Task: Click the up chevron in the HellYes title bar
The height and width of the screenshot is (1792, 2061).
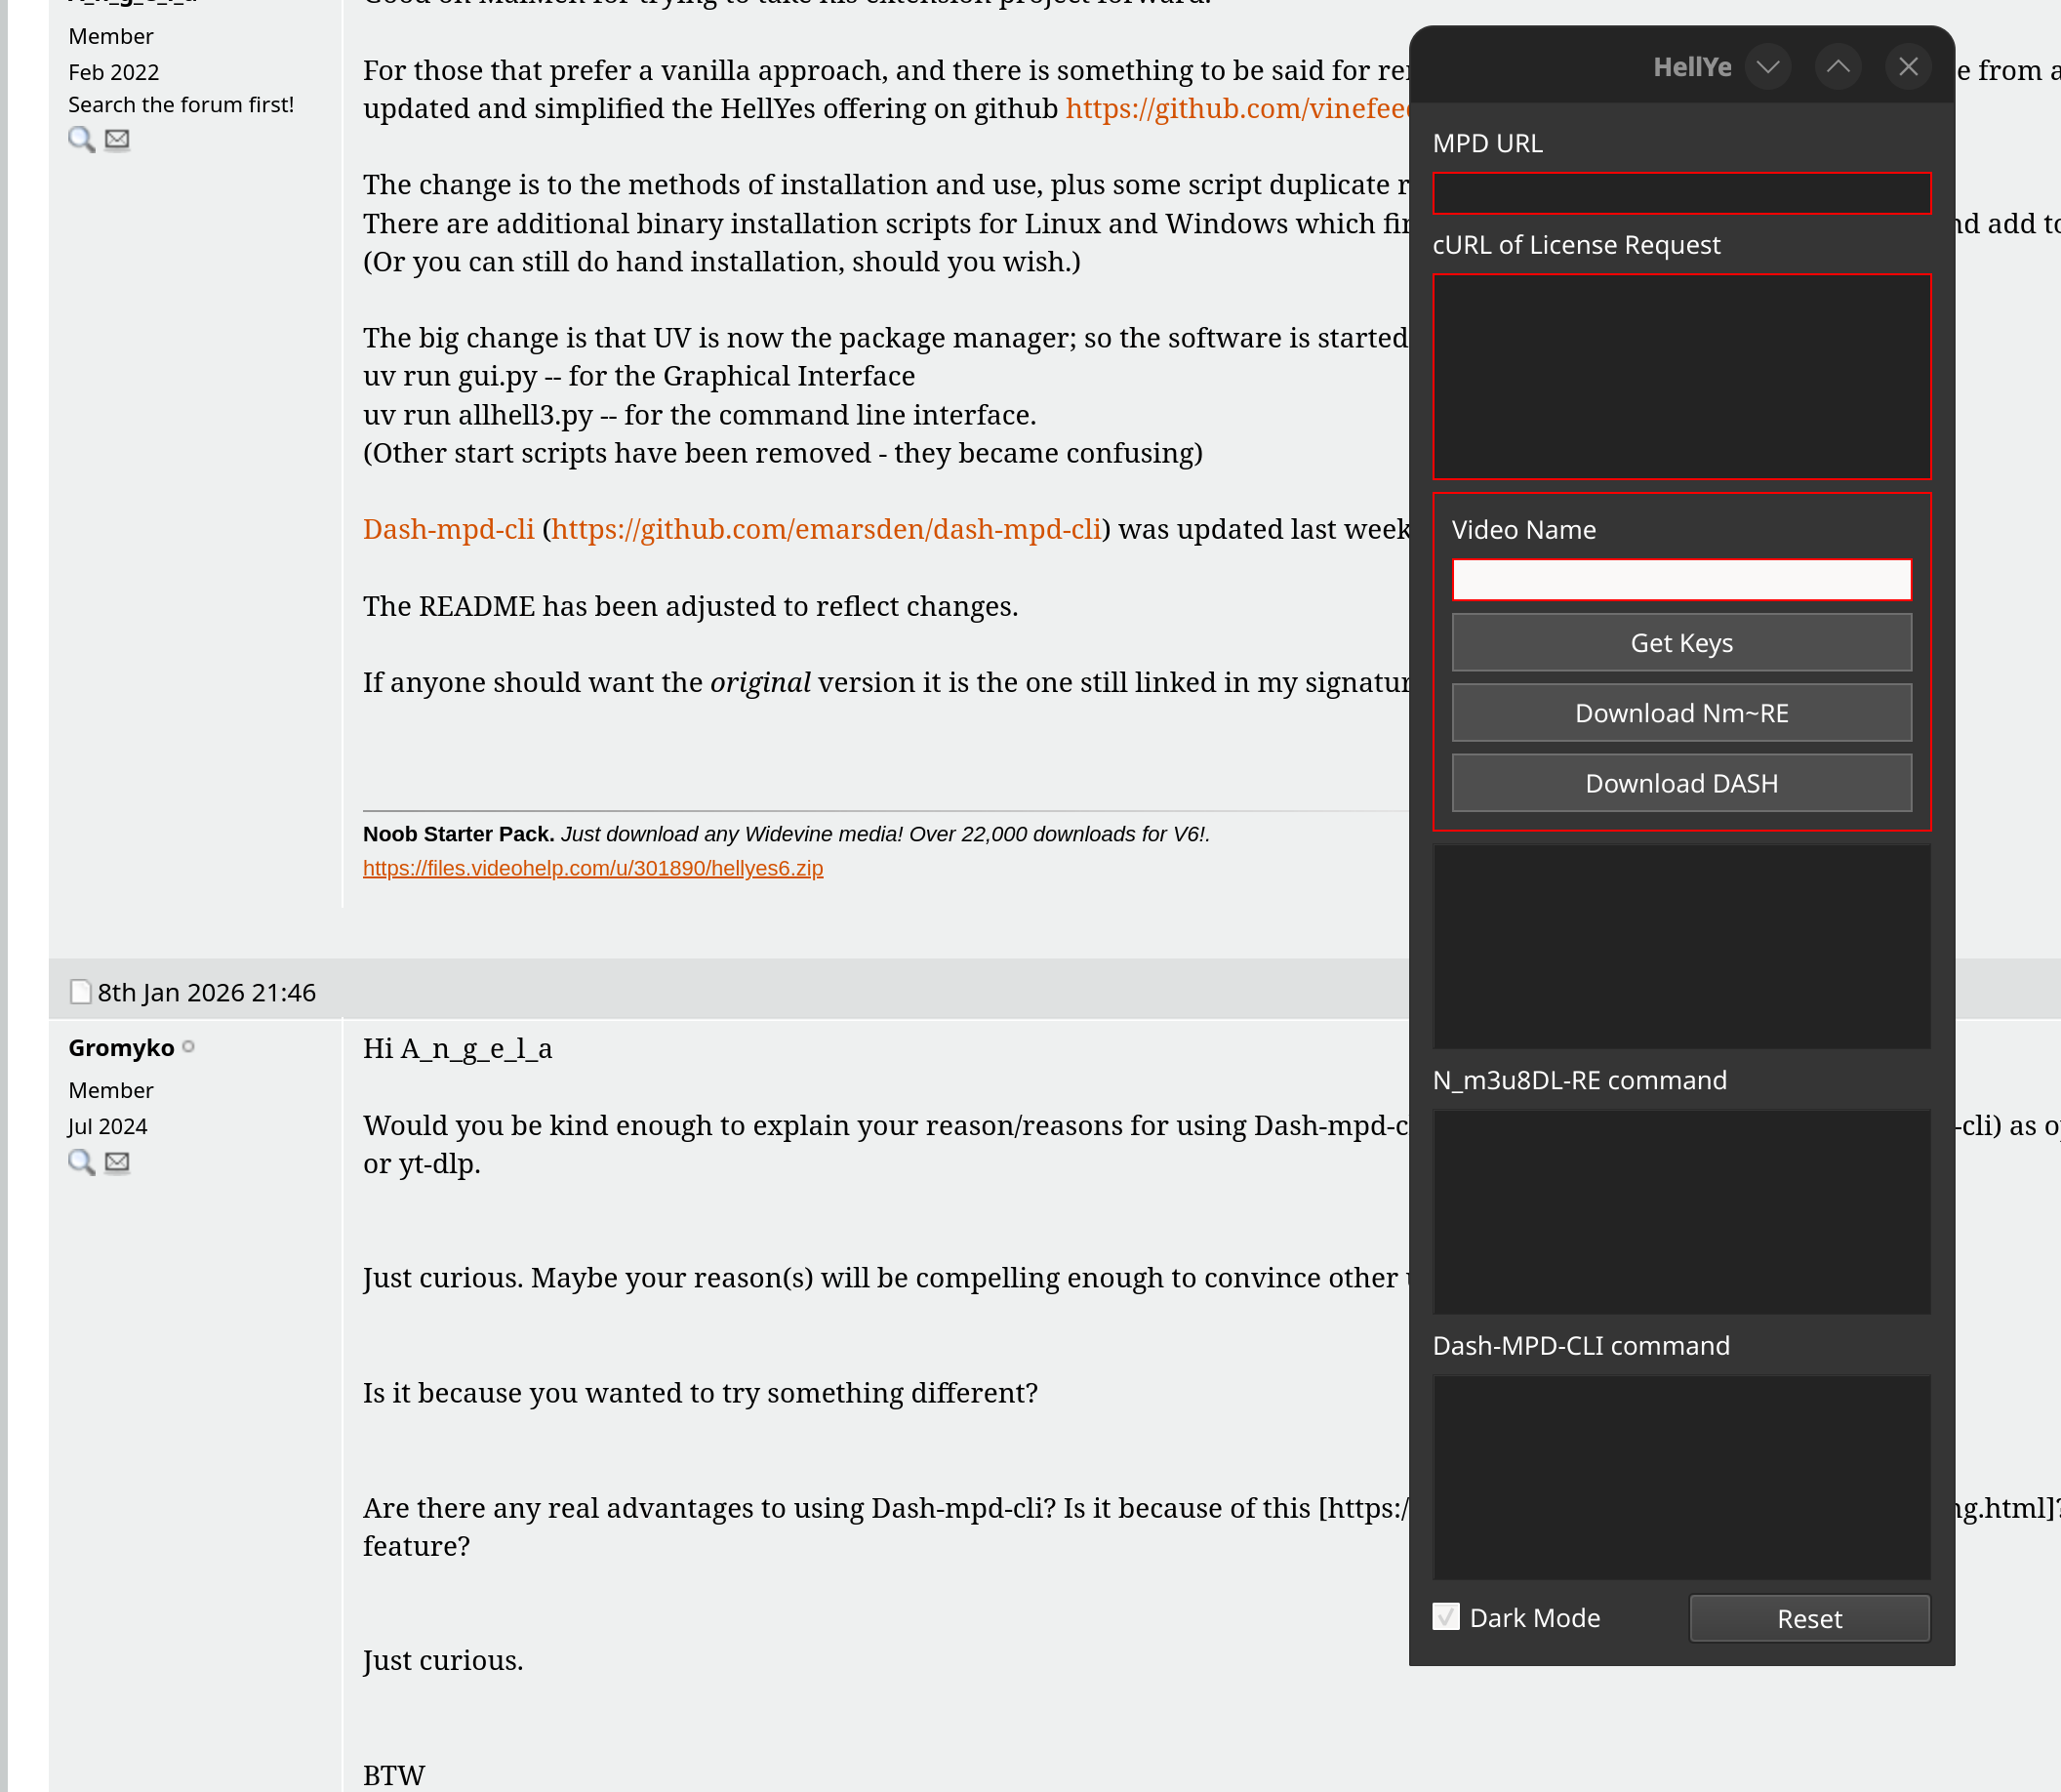Action: click(x=1837, y=67)
